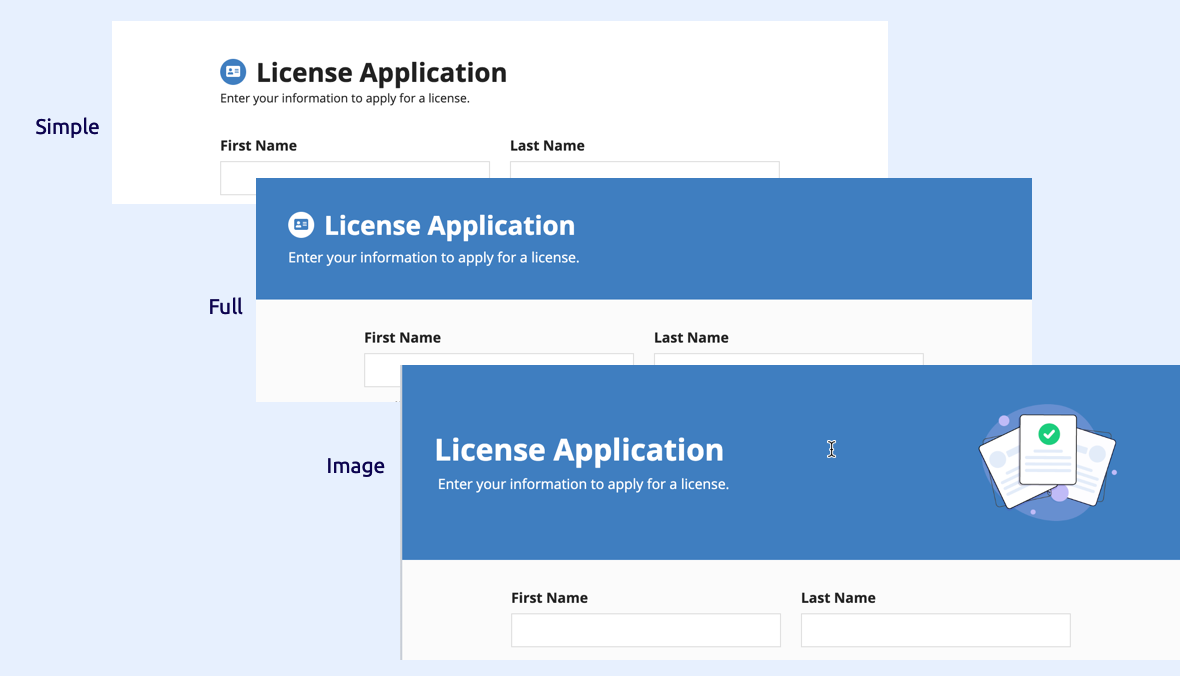
Task: Click the License Application title in Simple form
Action: pos(382,73)
